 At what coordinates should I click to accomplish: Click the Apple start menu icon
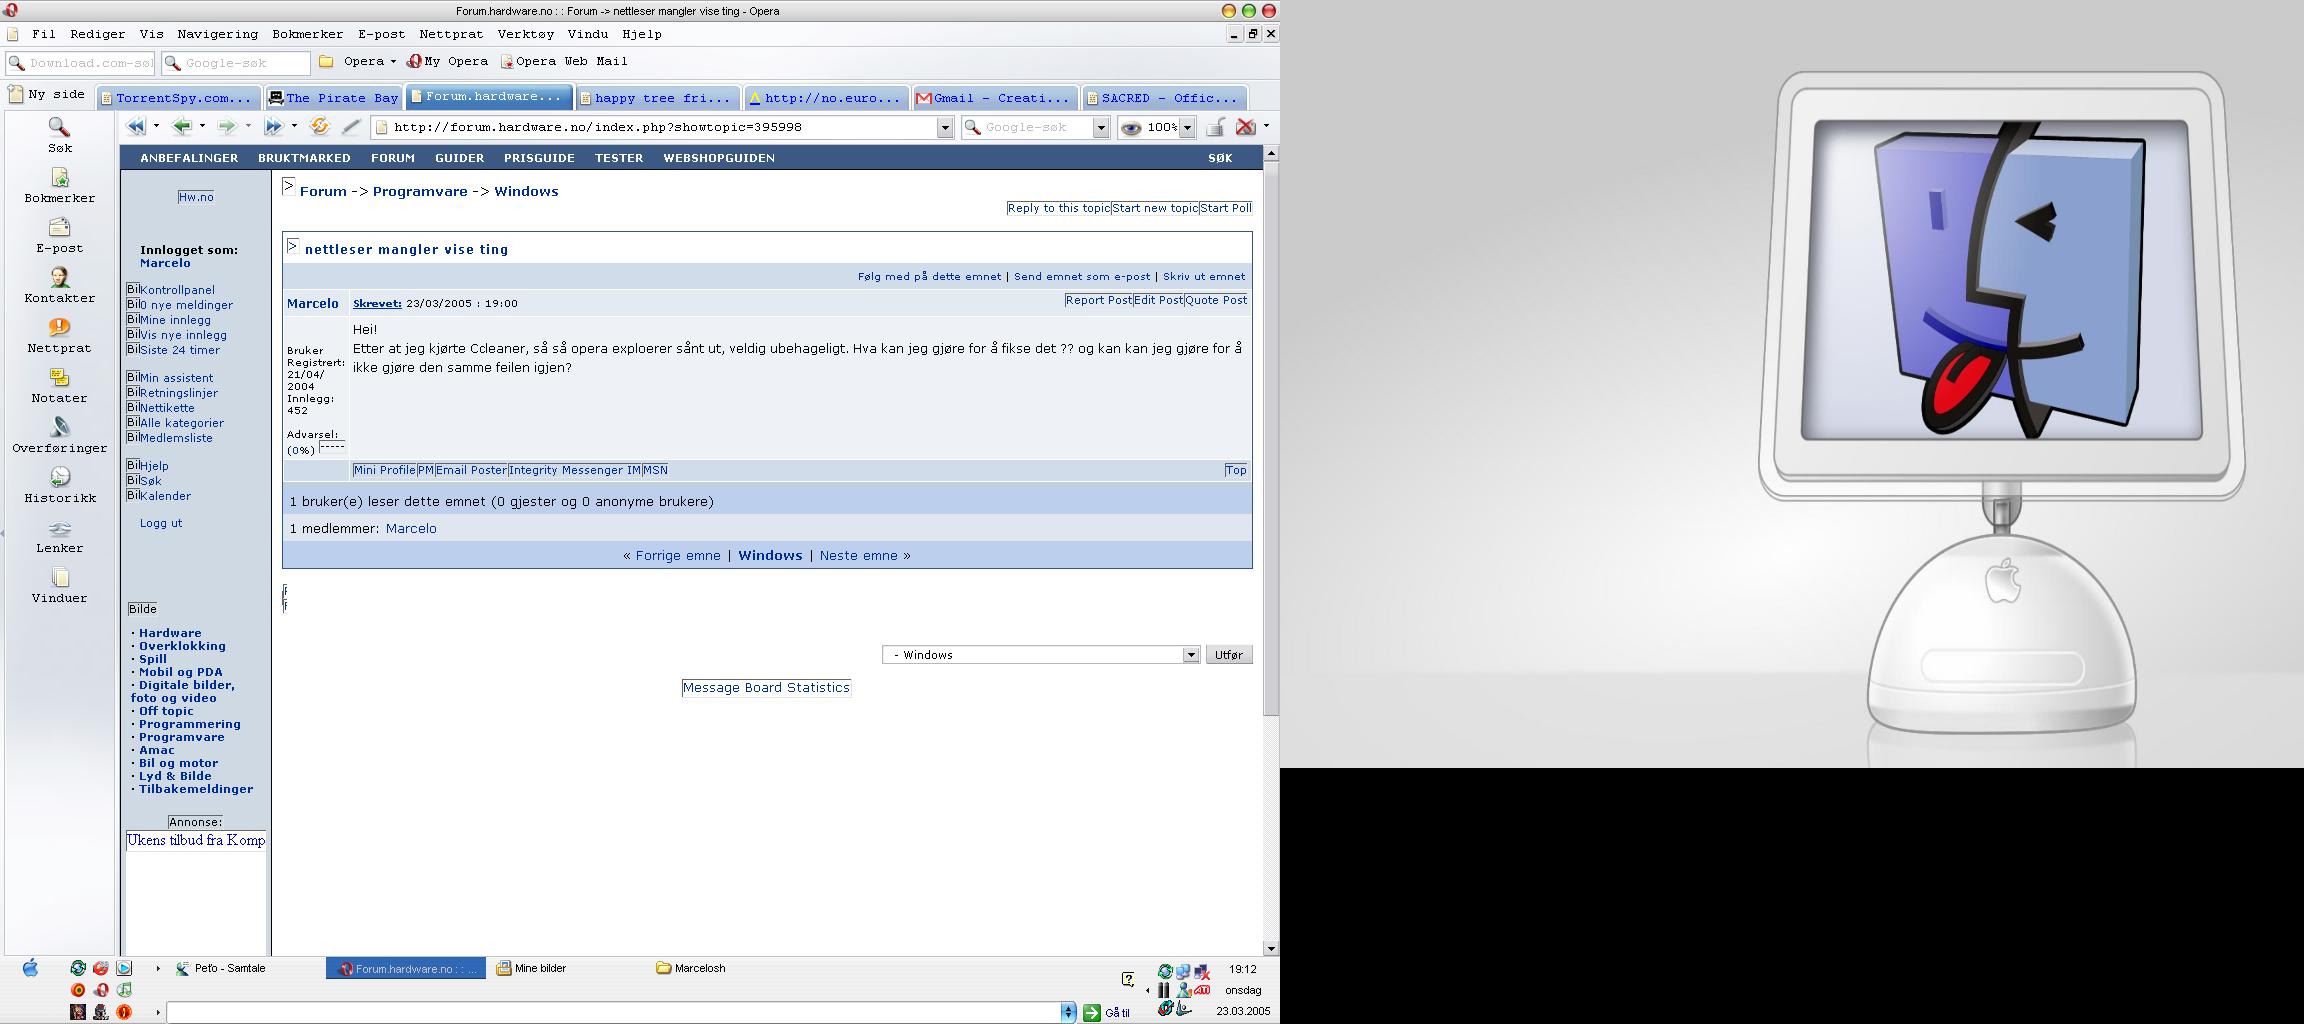pyautogui.click(x=31, y=968)
